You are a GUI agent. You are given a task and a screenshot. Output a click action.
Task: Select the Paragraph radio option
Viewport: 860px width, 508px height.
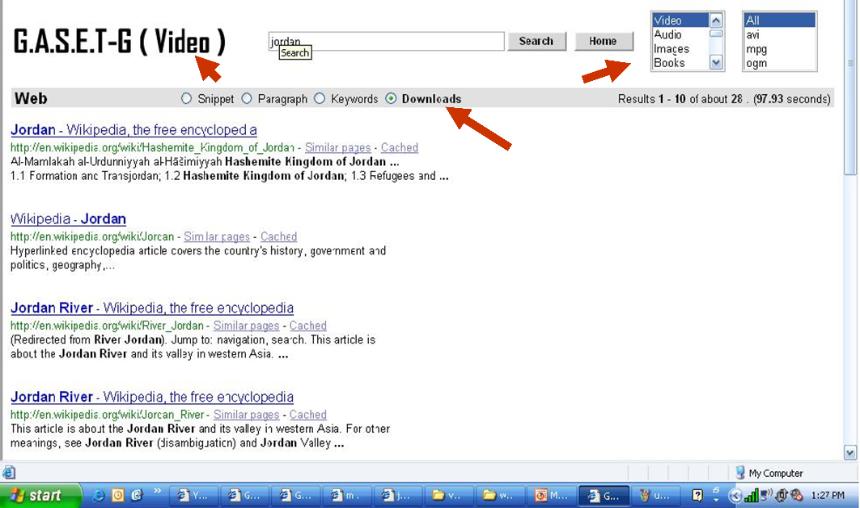246,99
